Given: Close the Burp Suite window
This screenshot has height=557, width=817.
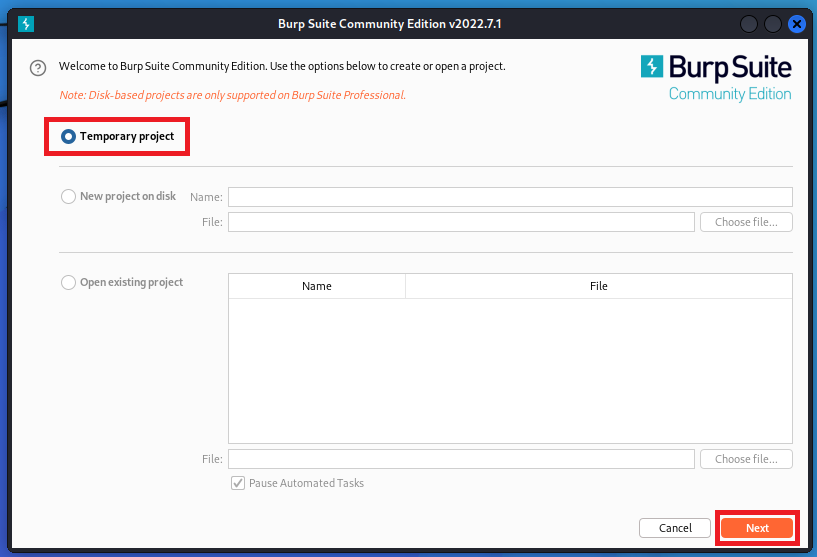Looking at the screenshot, I should [x=797, y=24].
